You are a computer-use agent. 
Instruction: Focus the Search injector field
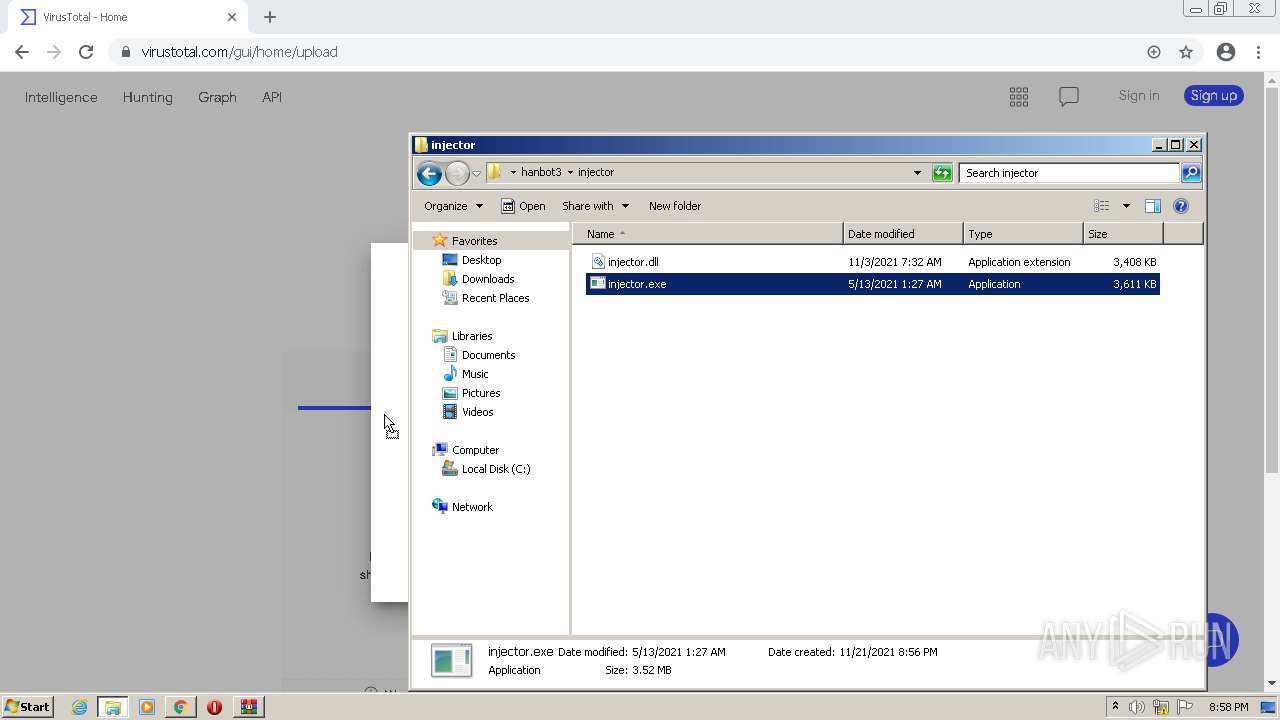[1069, 173]
